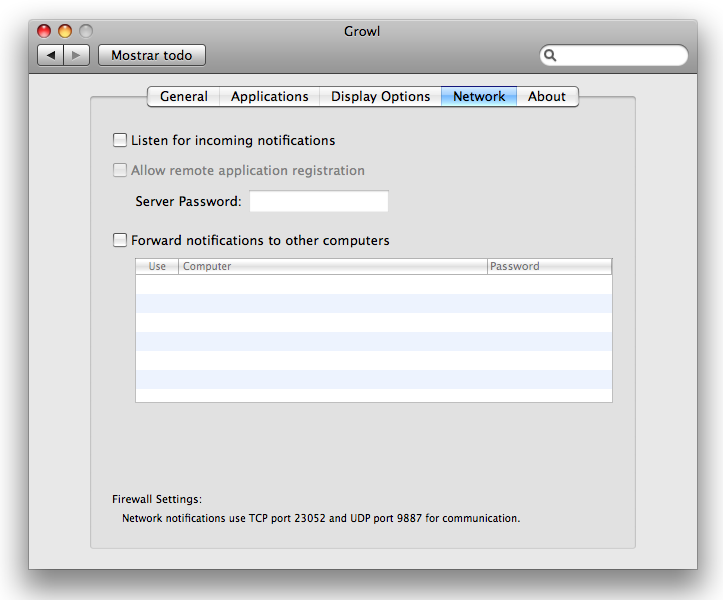Enable Listen for incoming notifications
723x600 pixels.
click(x=120, y=140)
